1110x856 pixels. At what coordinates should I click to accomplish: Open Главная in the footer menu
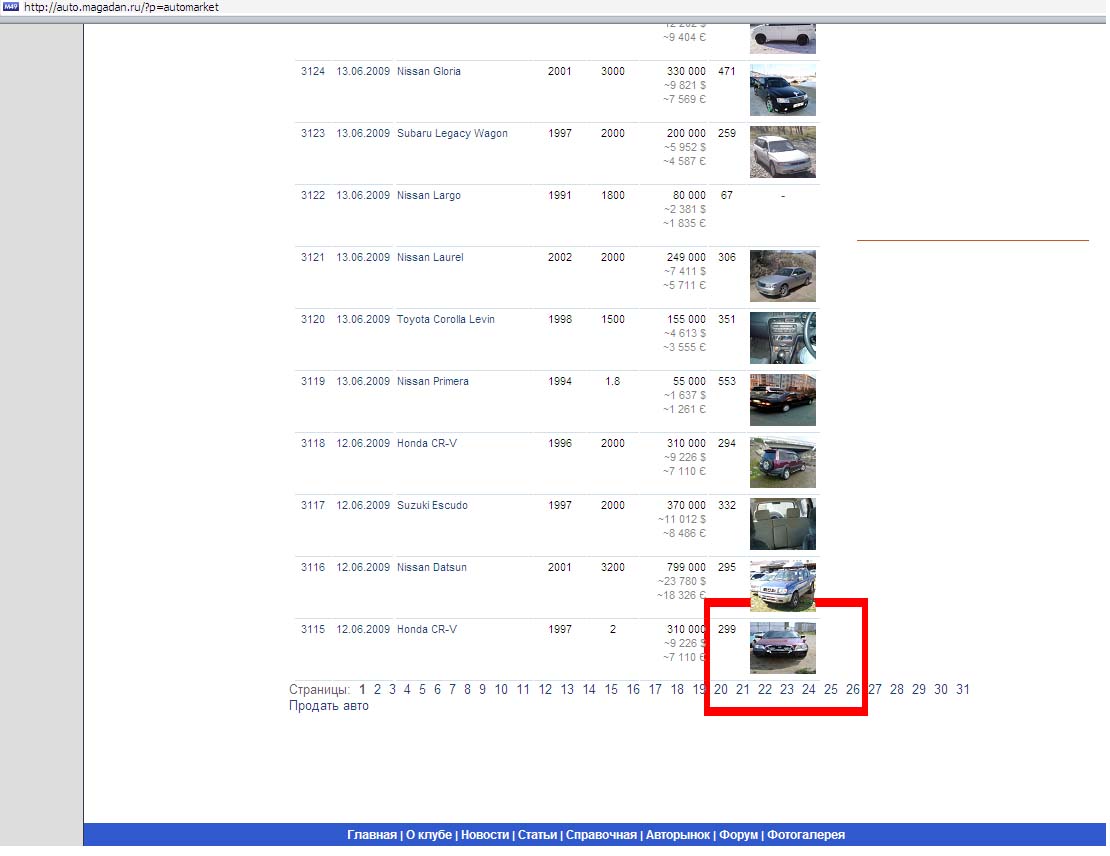coord(371,835)
